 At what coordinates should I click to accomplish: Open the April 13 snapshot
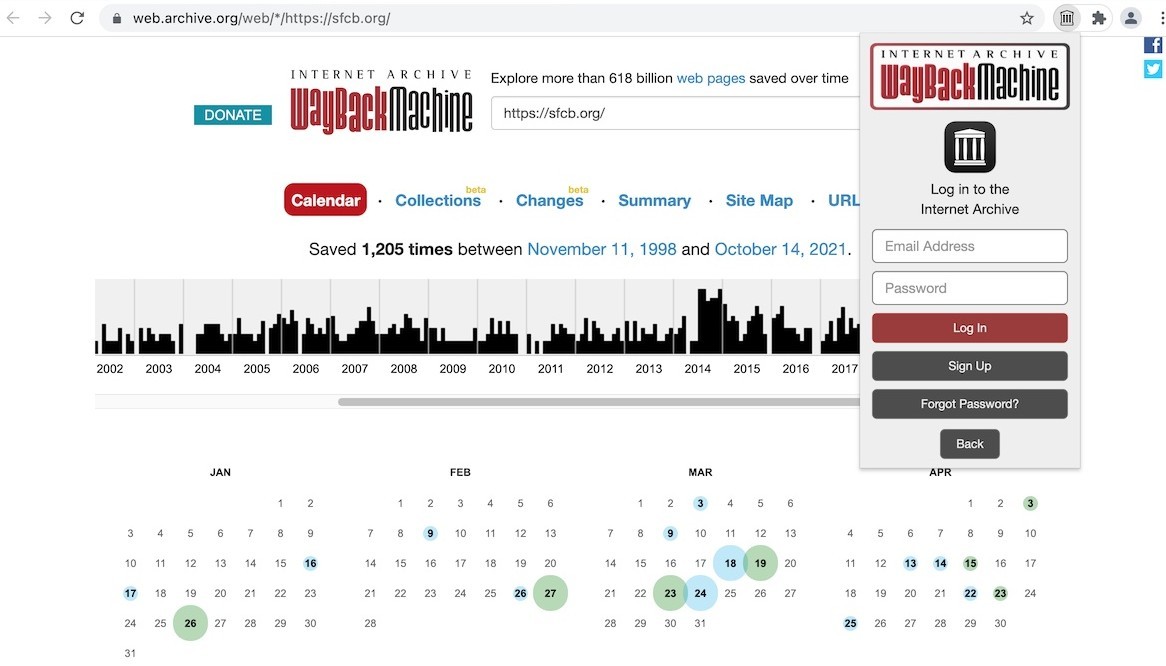(910, 563)
